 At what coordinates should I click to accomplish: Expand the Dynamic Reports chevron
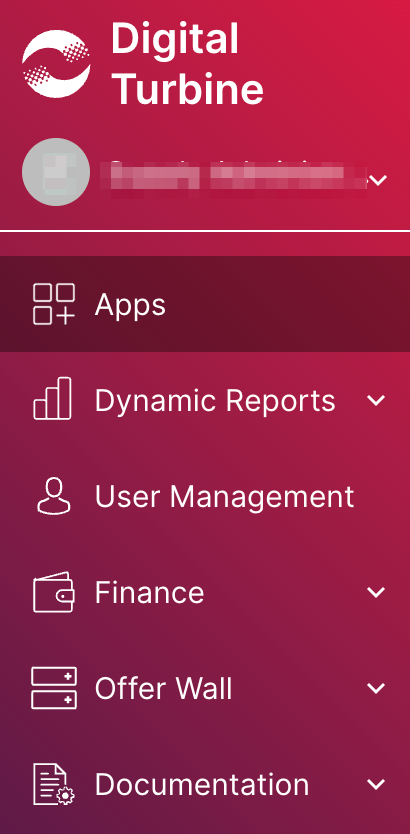coord(376,401)
